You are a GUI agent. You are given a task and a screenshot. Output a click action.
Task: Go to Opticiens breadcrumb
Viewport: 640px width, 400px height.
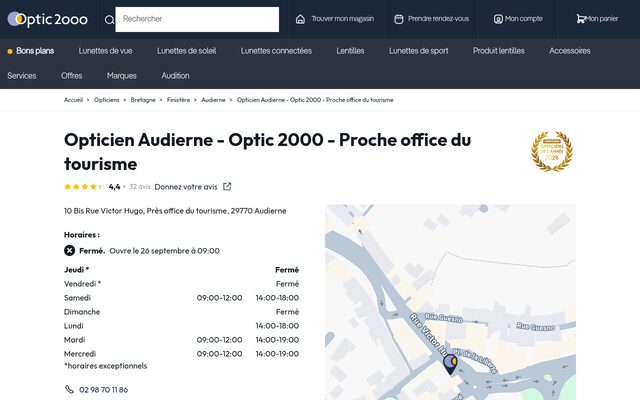(x=107, y=100)
